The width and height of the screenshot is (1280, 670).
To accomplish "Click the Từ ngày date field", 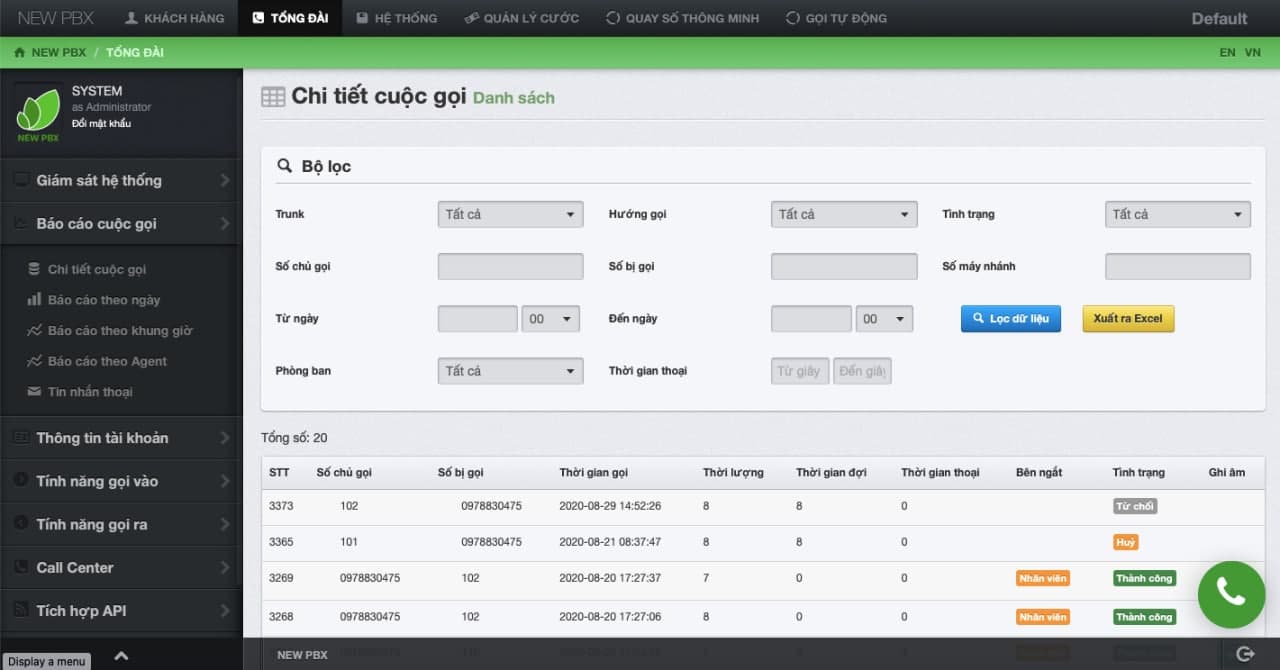I will [478, 319].
